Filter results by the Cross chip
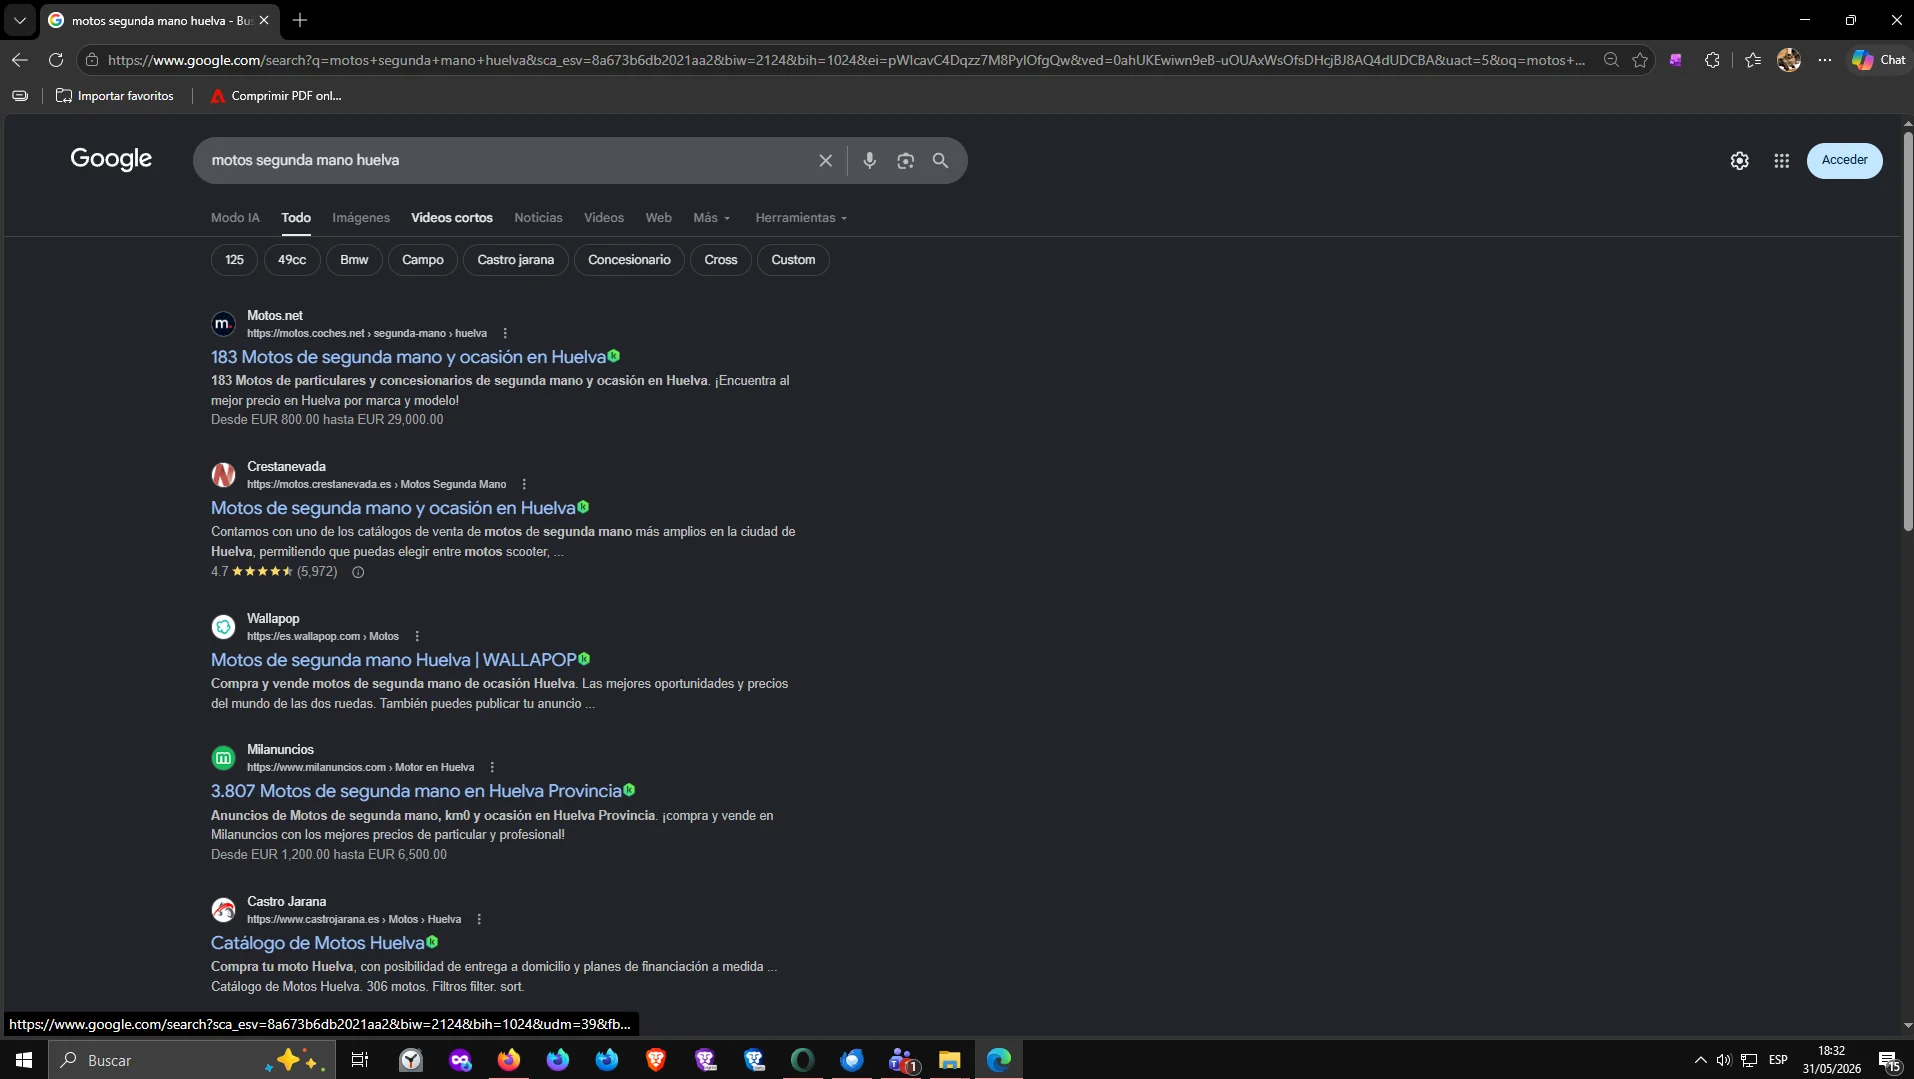This screenshot has width=1914, height=1079. pyautogui.click(x=720, y=260)
